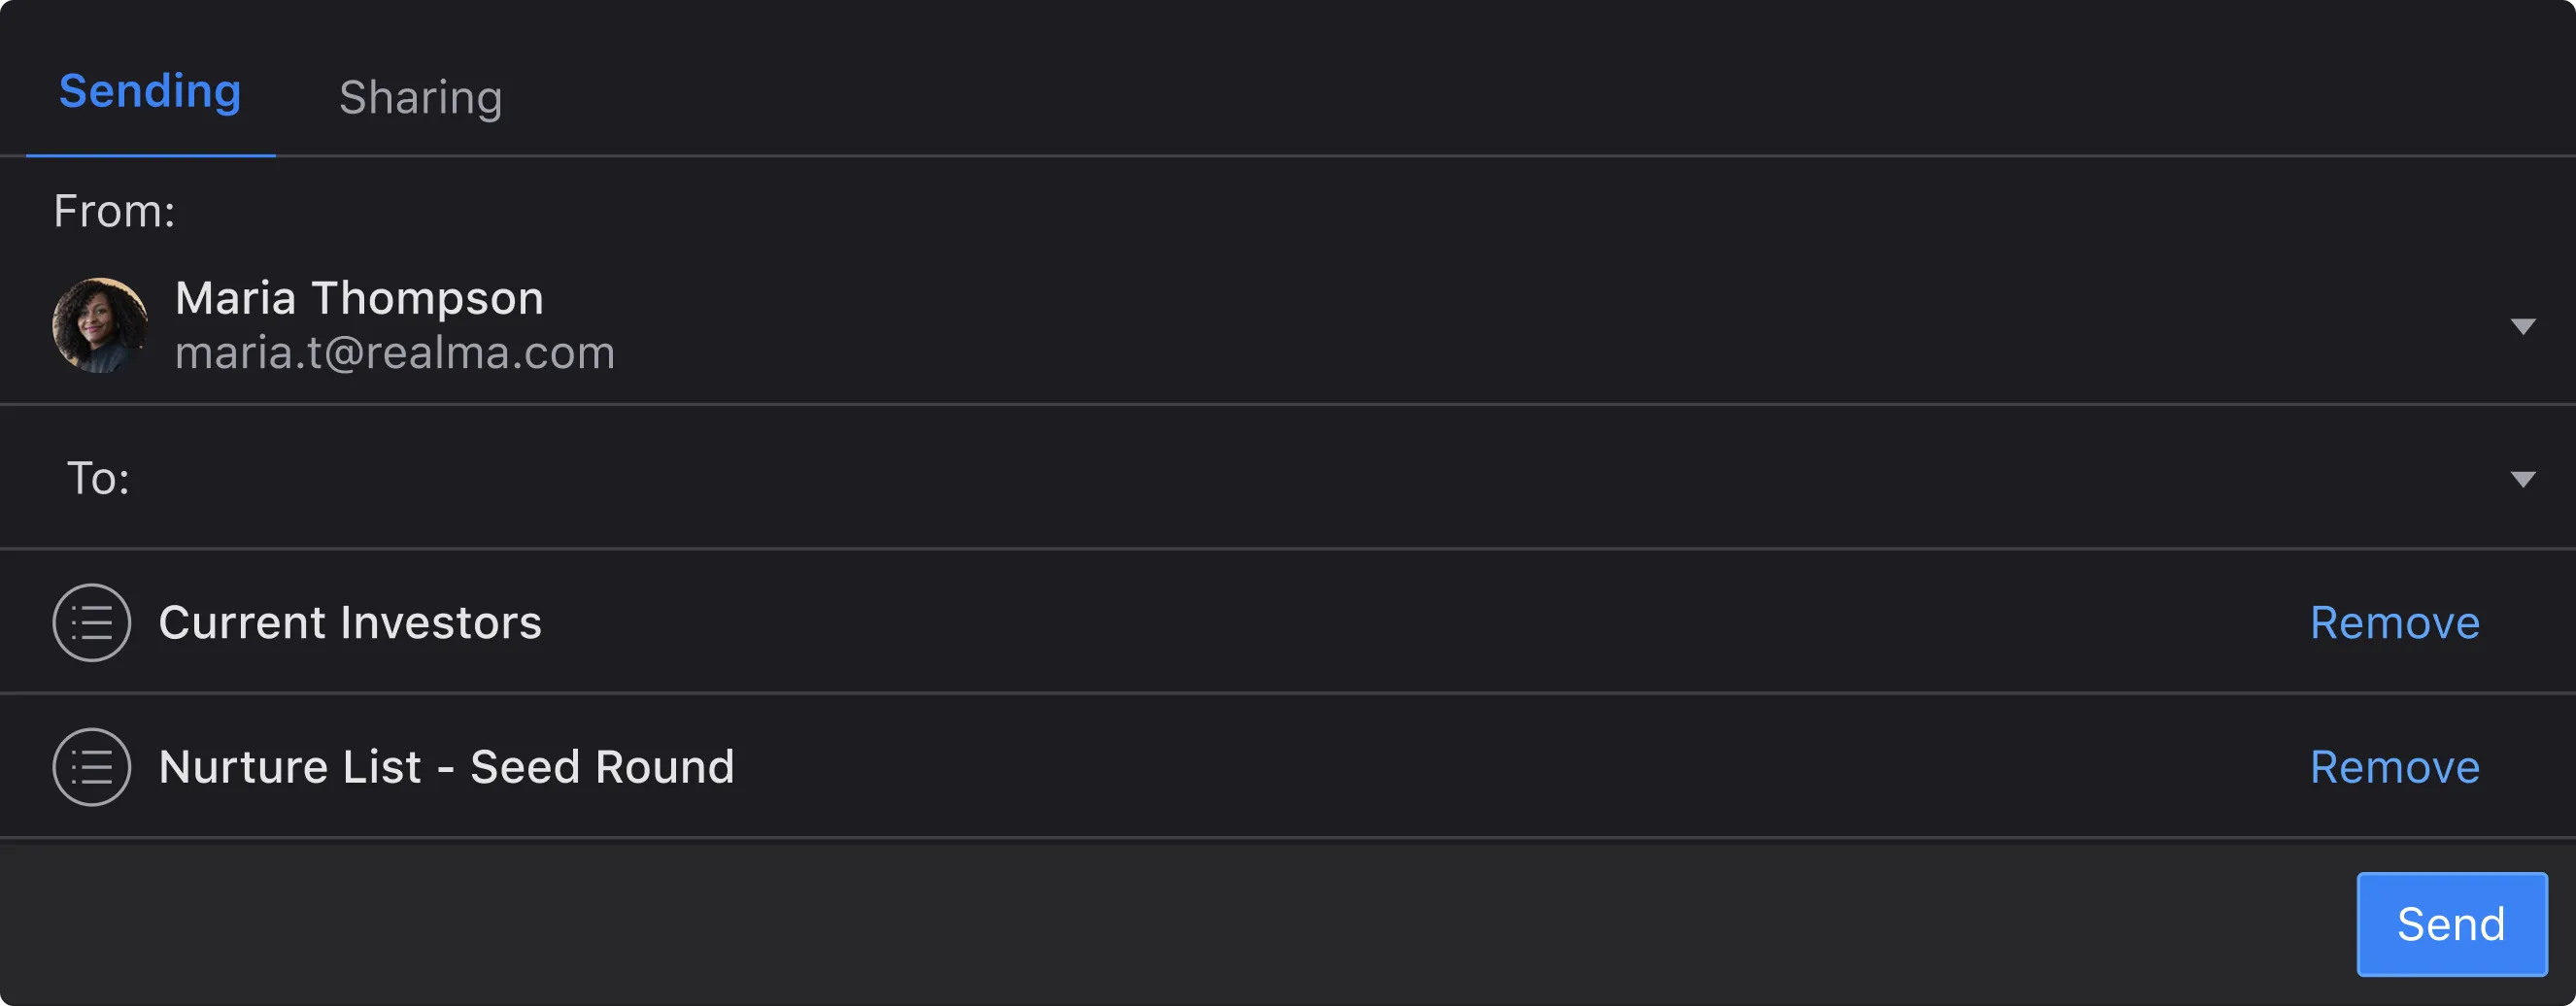Click the Nurture List - Seed Round icon
Screen dimensions: 2576x1006
point(92,766)
